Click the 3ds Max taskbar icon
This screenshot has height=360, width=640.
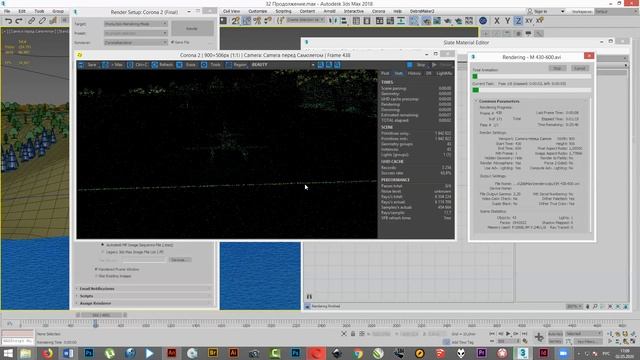coord(523,353)
